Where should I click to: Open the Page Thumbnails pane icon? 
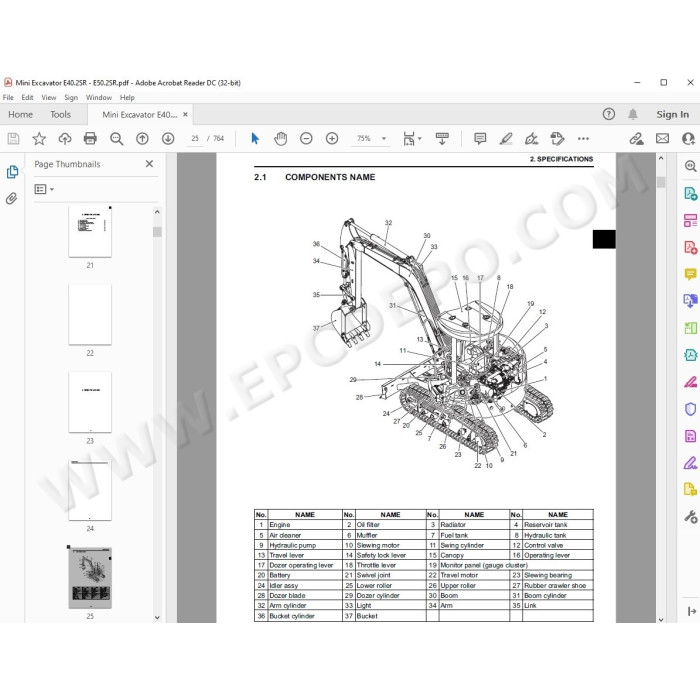(x=12, y=172)
